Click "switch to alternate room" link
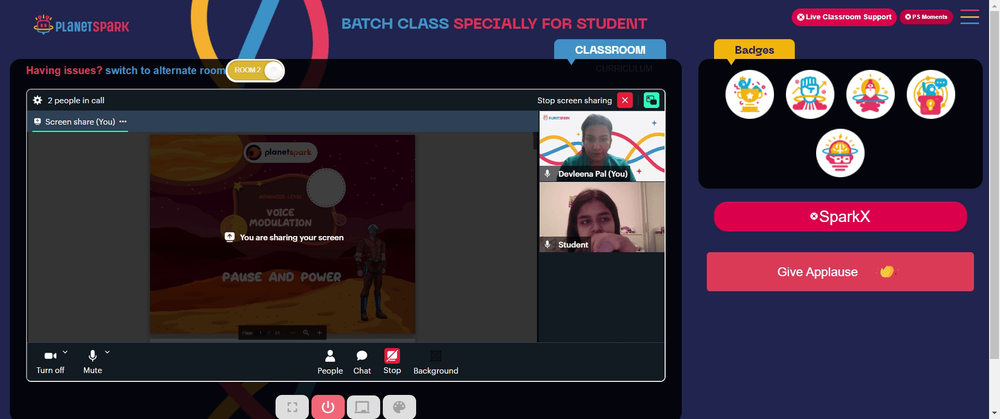Viewport: 1000px width, 419px height. [x=166, y=70]
